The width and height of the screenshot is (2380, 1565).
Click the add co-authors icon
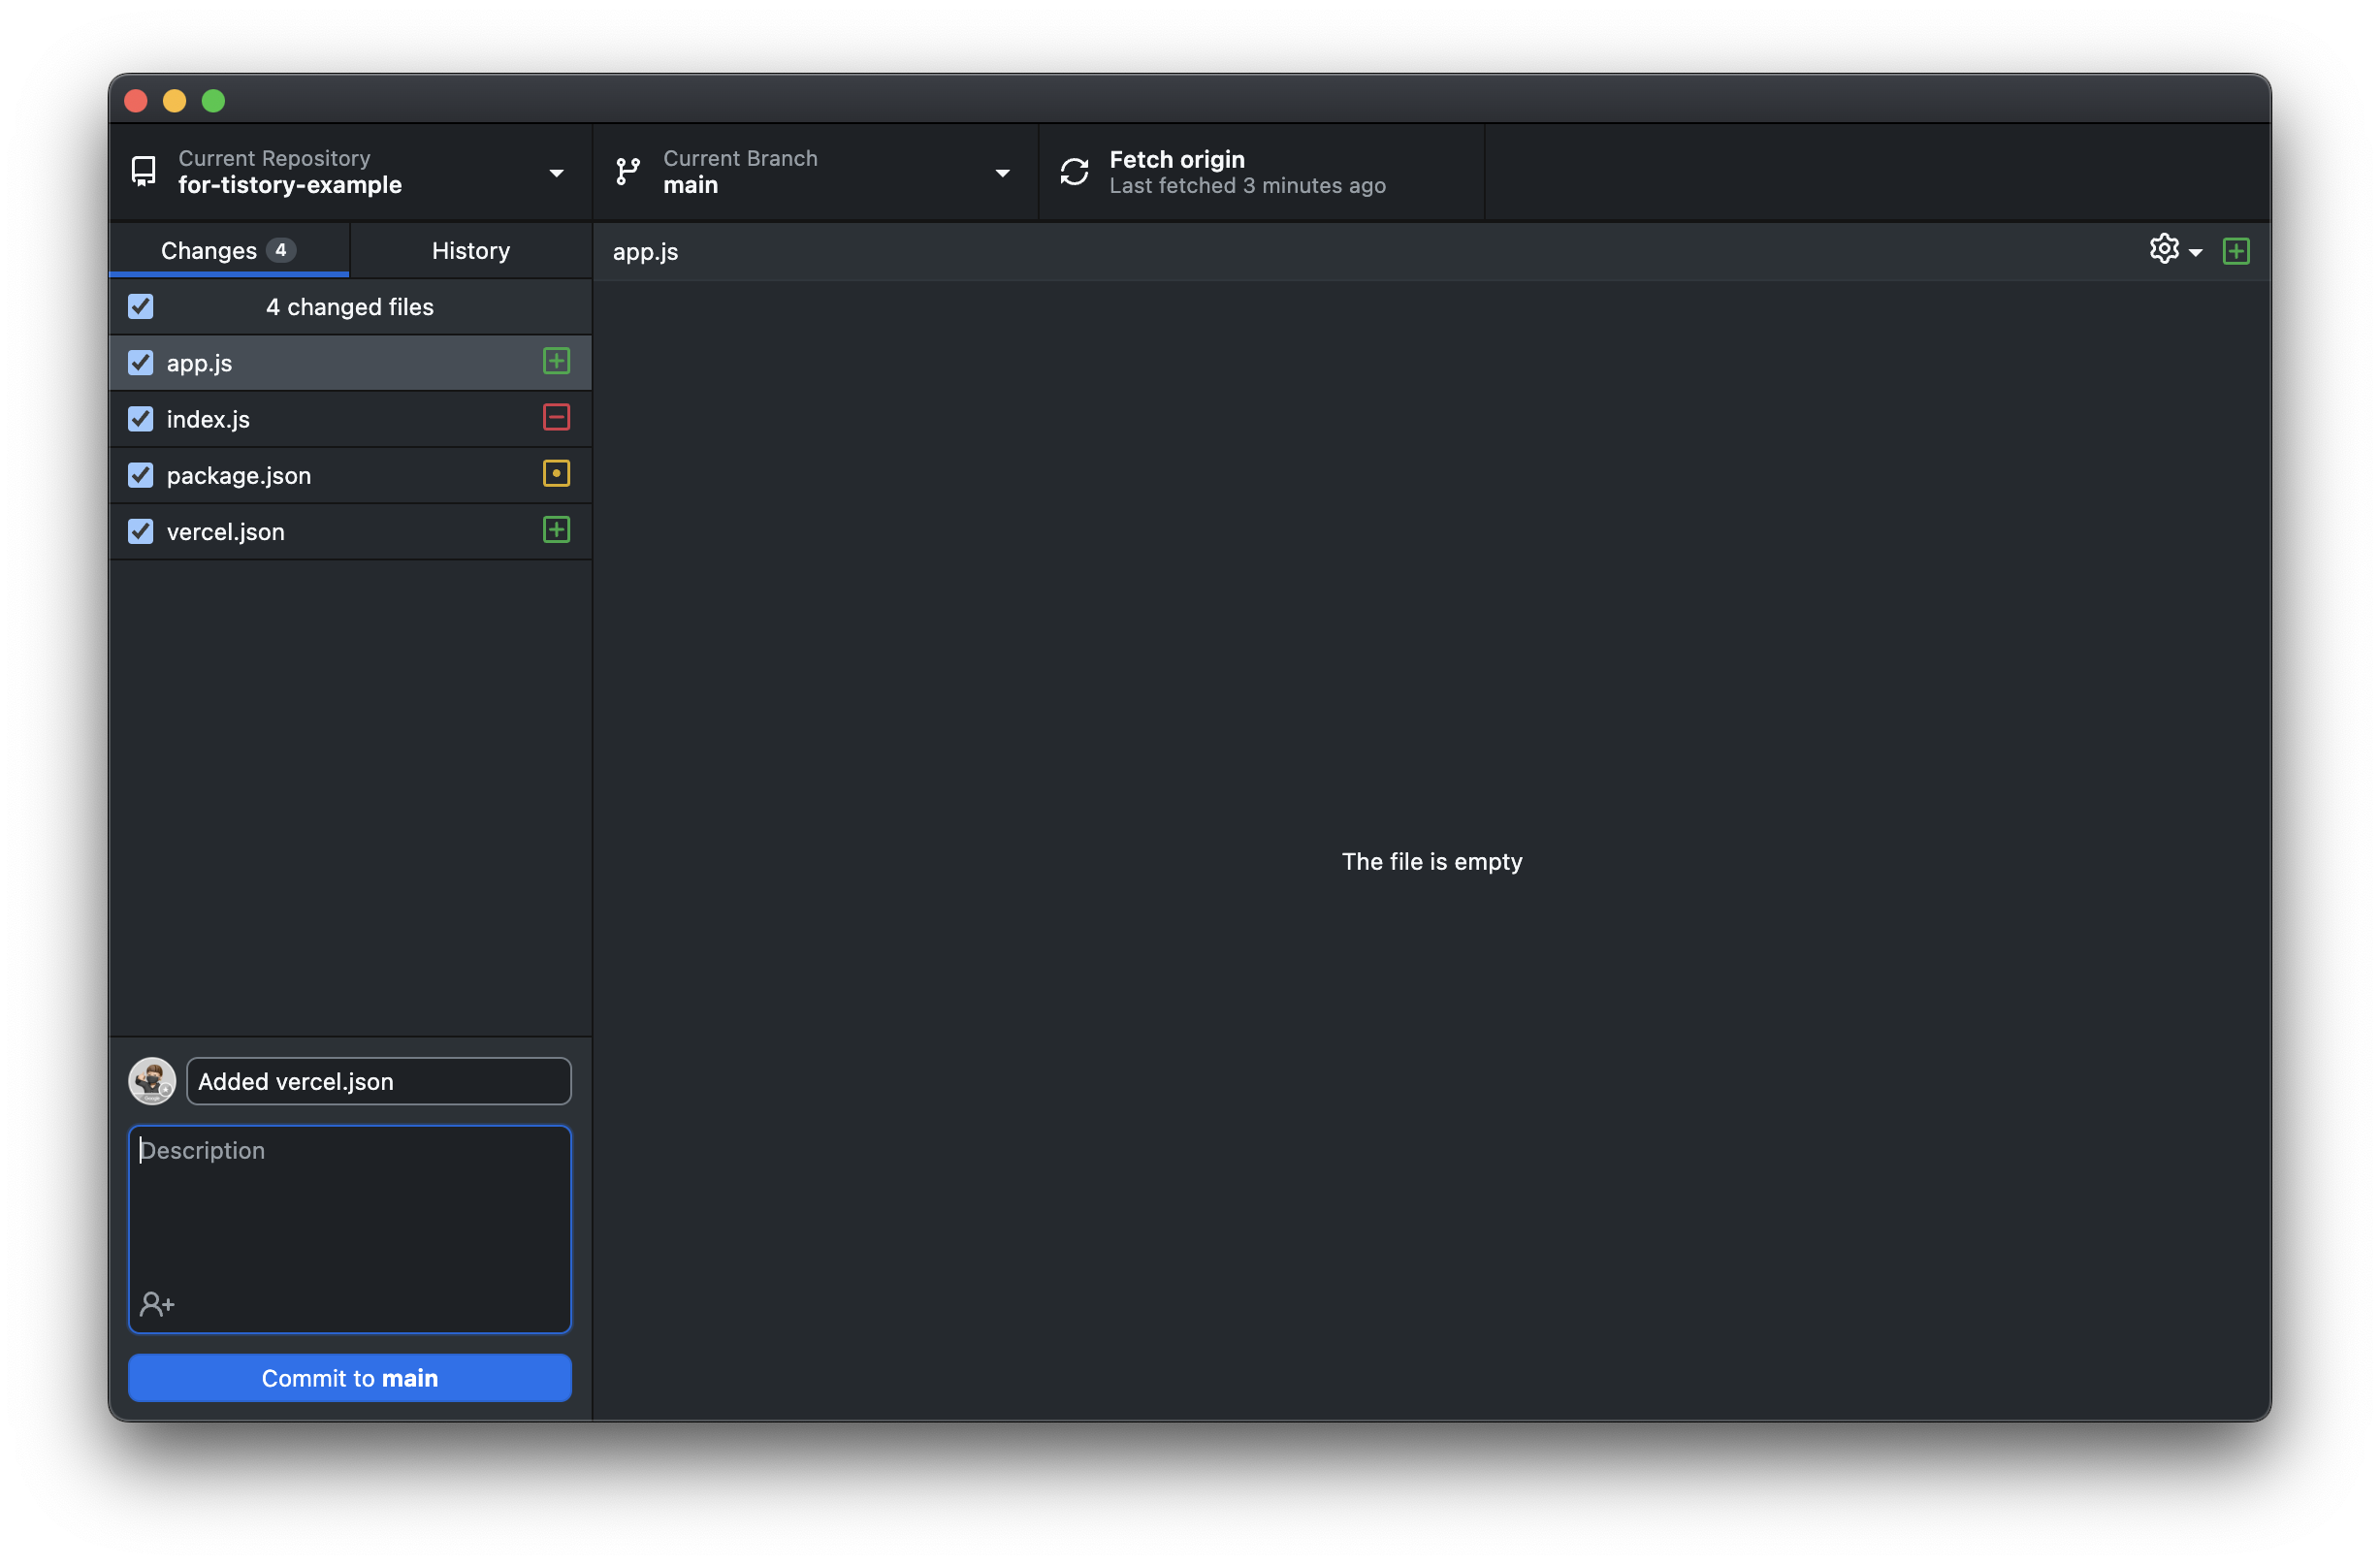tap(157, 1304)
